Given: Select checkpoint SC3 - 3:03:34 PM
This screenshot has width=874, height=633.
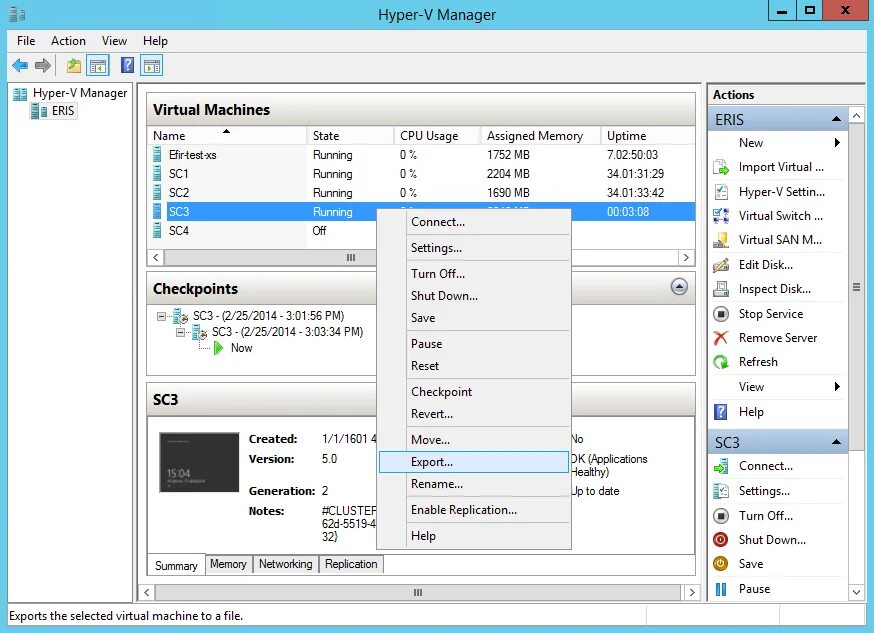Looking at the screenshot, I should click(287, 332).
